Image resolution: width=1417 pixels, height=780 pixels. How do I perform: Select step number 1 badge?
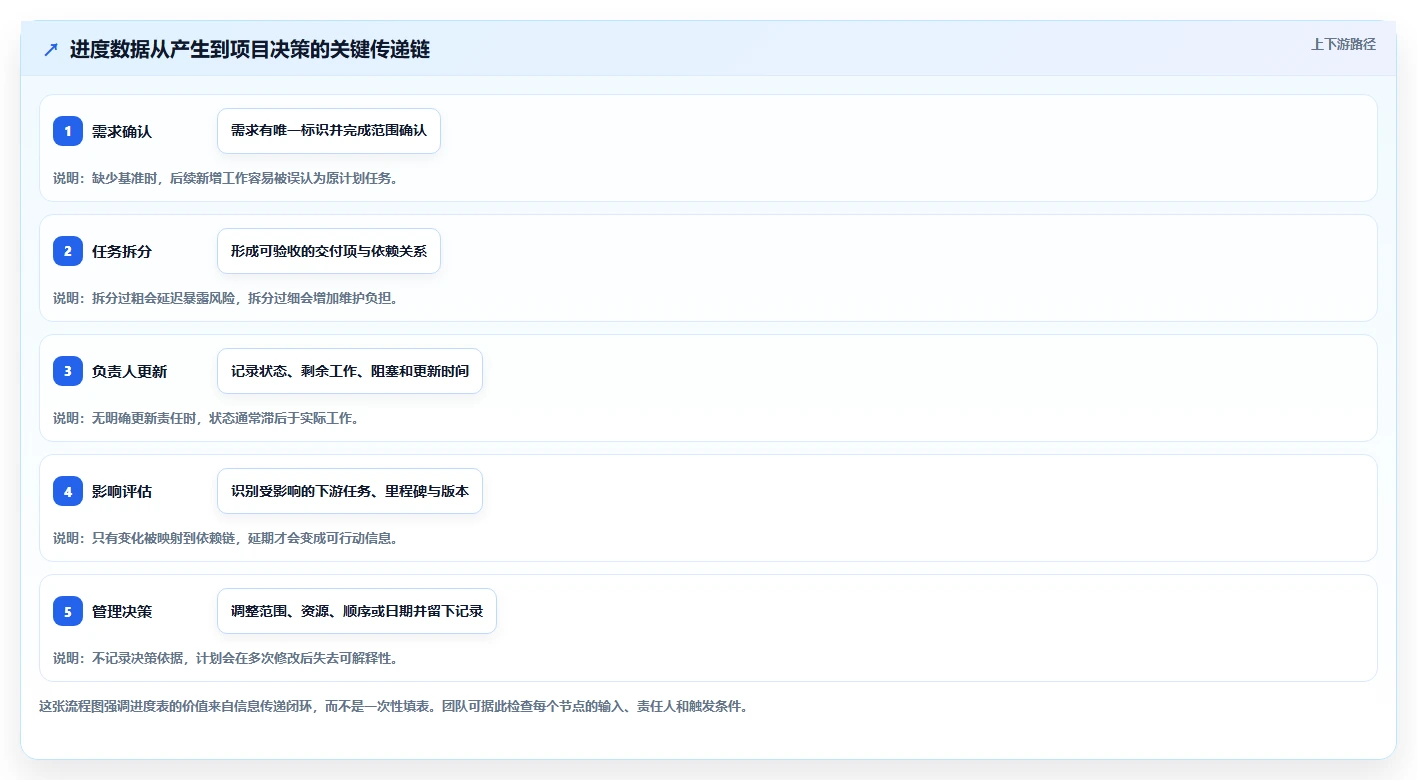pos(68,131)
